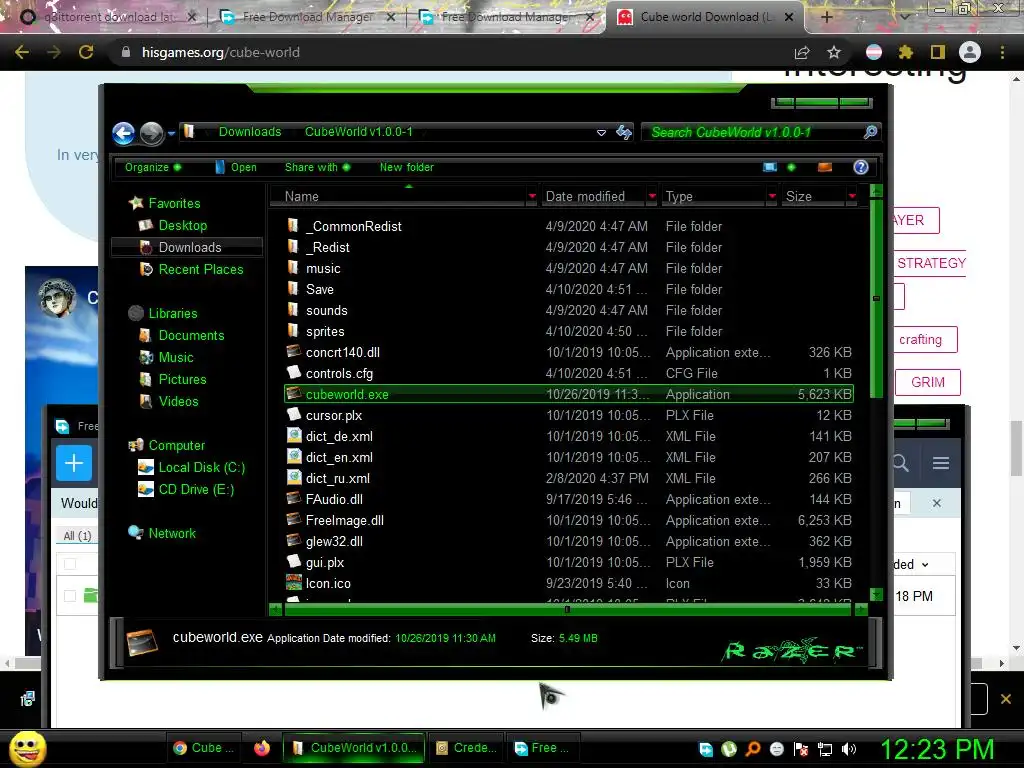1024x768 pixels.
Task: Click the volume speaker tray icon
Action: coord(849,749)
